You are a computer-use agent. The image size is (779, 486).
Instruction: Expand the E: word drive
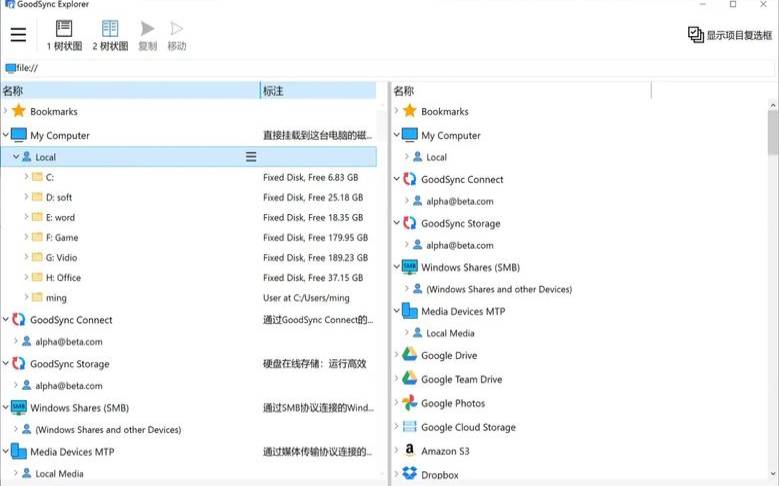coord(26,217)
